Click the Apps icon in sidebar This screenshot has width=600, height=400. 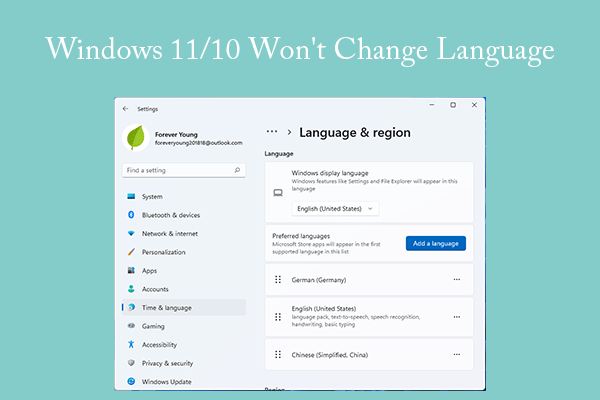[131, 270]
